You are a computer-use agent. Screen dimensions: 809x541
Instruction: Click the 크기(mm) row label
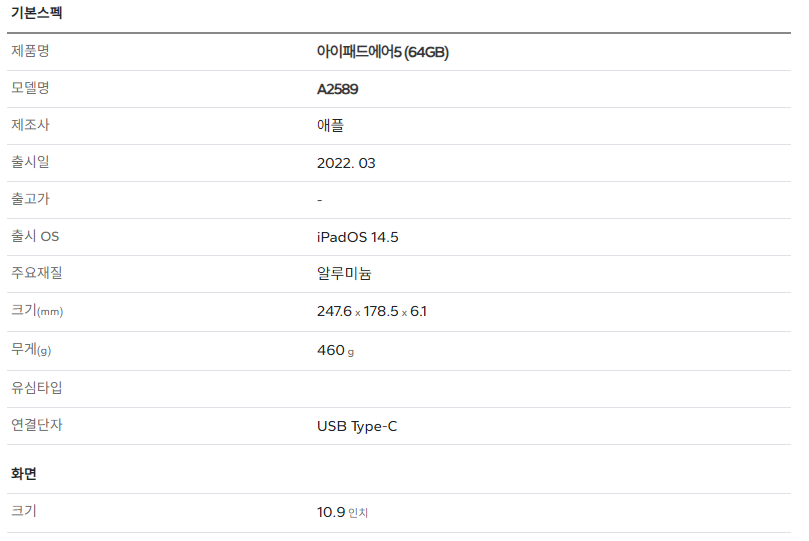[37, 310]
